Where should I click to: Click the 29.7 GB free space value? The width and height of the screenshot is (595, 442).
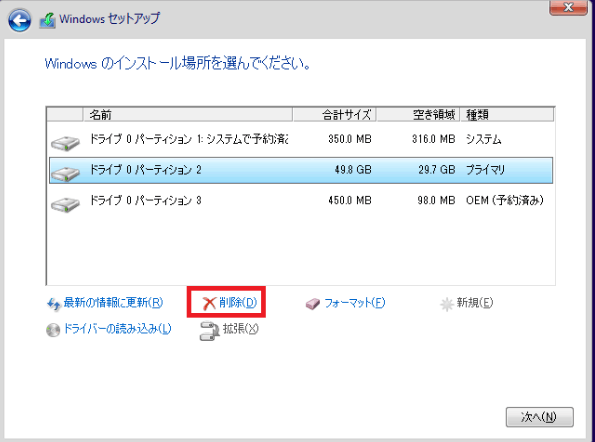click(x=436, y=170)
